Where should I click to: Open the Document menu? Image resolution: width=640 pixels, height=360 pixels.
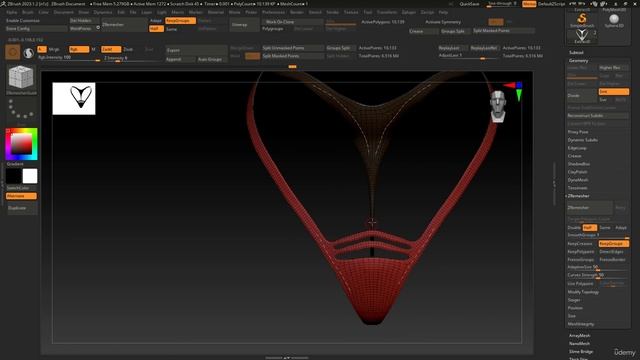point(64,12)
